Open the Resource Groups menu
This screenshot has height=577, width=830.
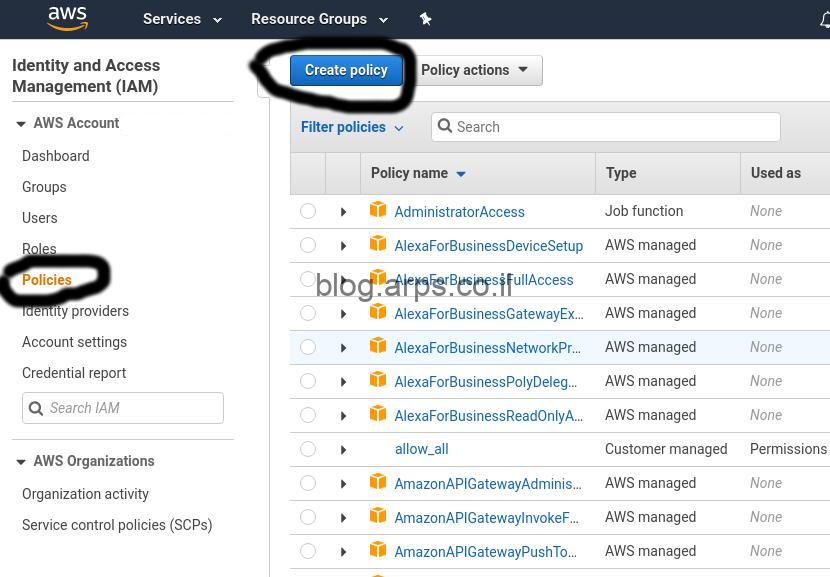click(x=320, y=19)
